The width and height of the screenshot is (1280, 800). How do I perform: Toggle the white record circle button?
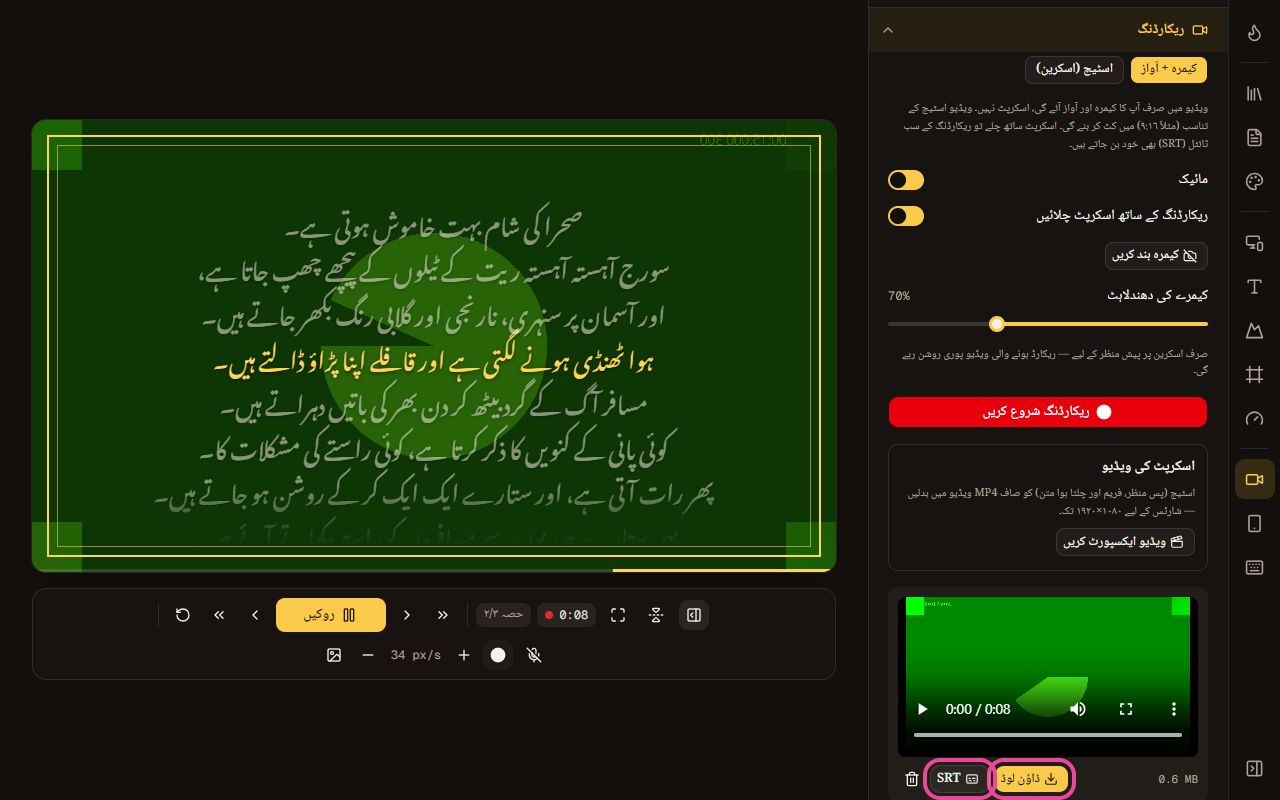pos(498,655)
